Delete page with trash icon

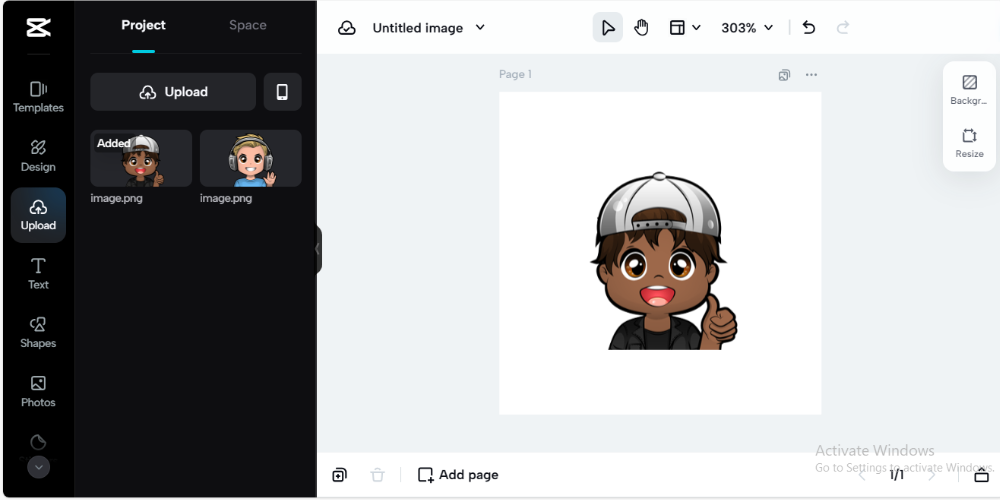point(377,475)
